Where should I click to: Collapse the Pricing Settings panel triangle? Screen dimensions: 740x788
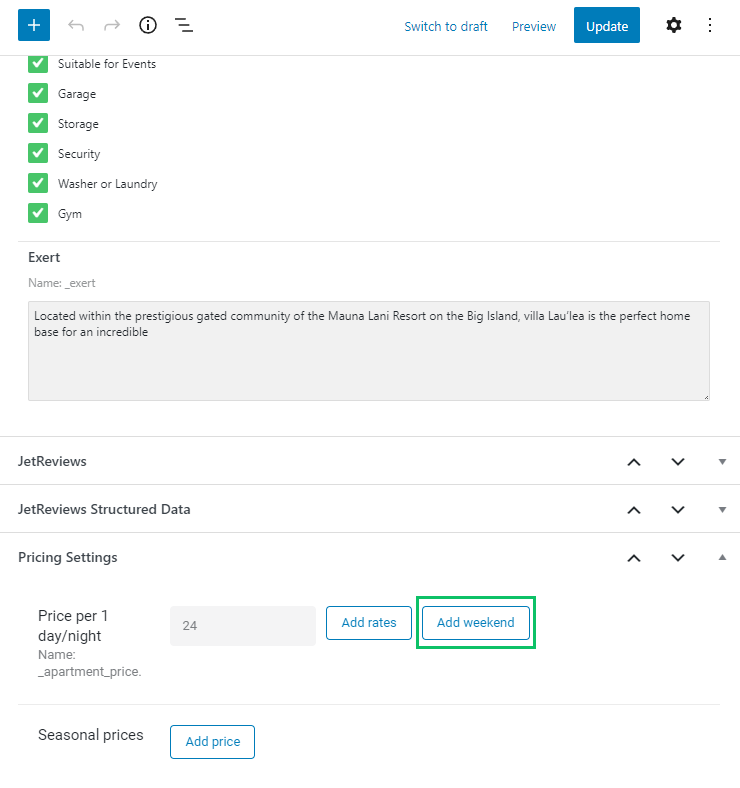(x=722, y=557)
